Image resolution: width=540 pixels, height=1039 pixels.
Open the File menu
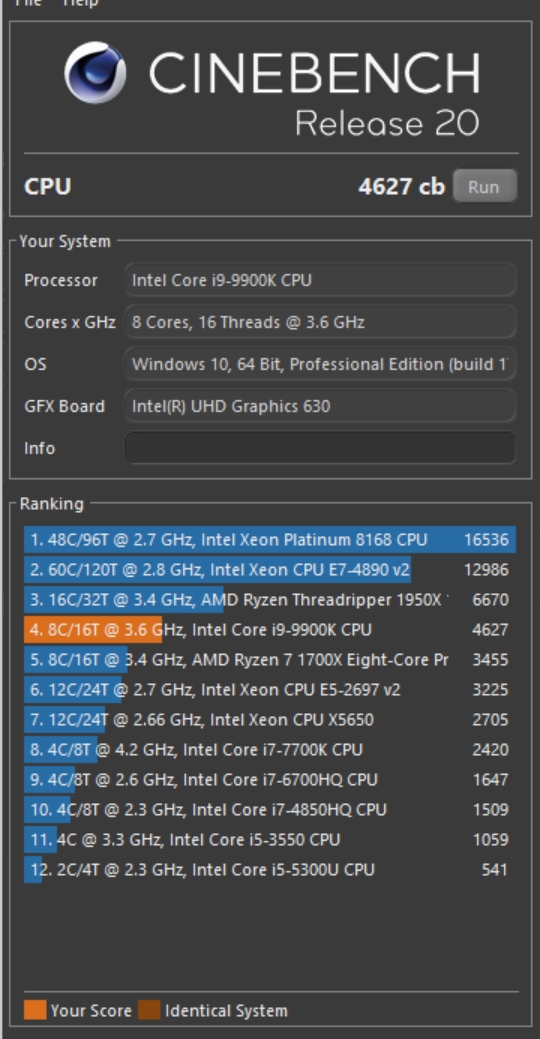28,3
